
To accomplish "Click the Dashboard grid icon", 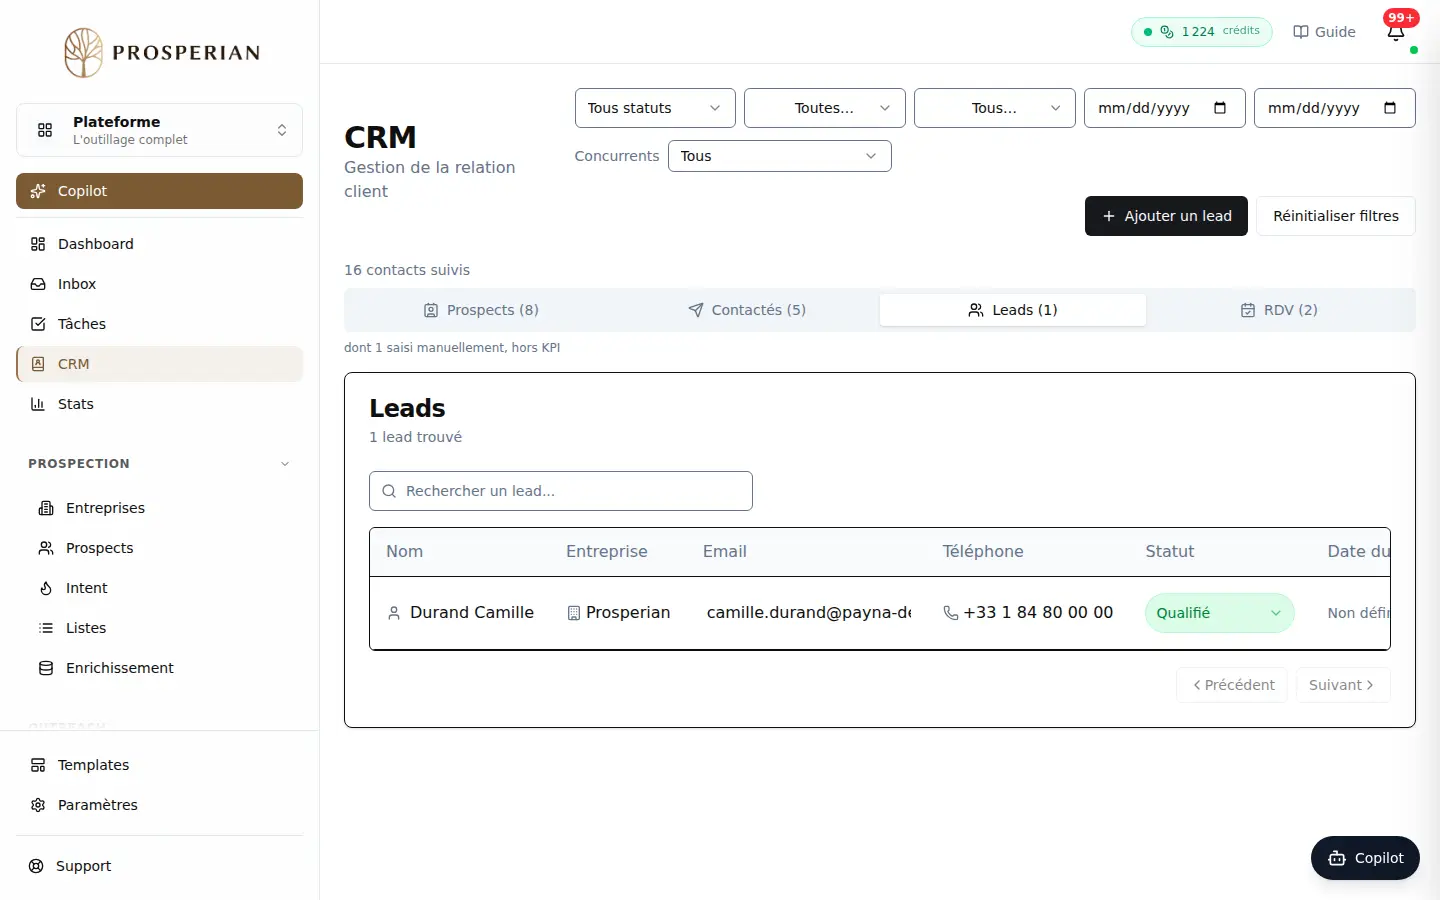I will [38, 244].
